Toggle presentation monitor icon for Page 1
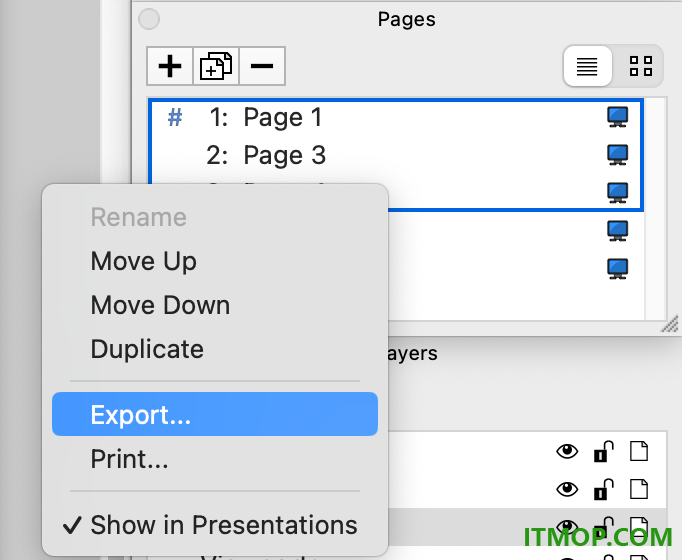Screen dimensions: 682x560 pyautogui.click(x=618, y=117)
